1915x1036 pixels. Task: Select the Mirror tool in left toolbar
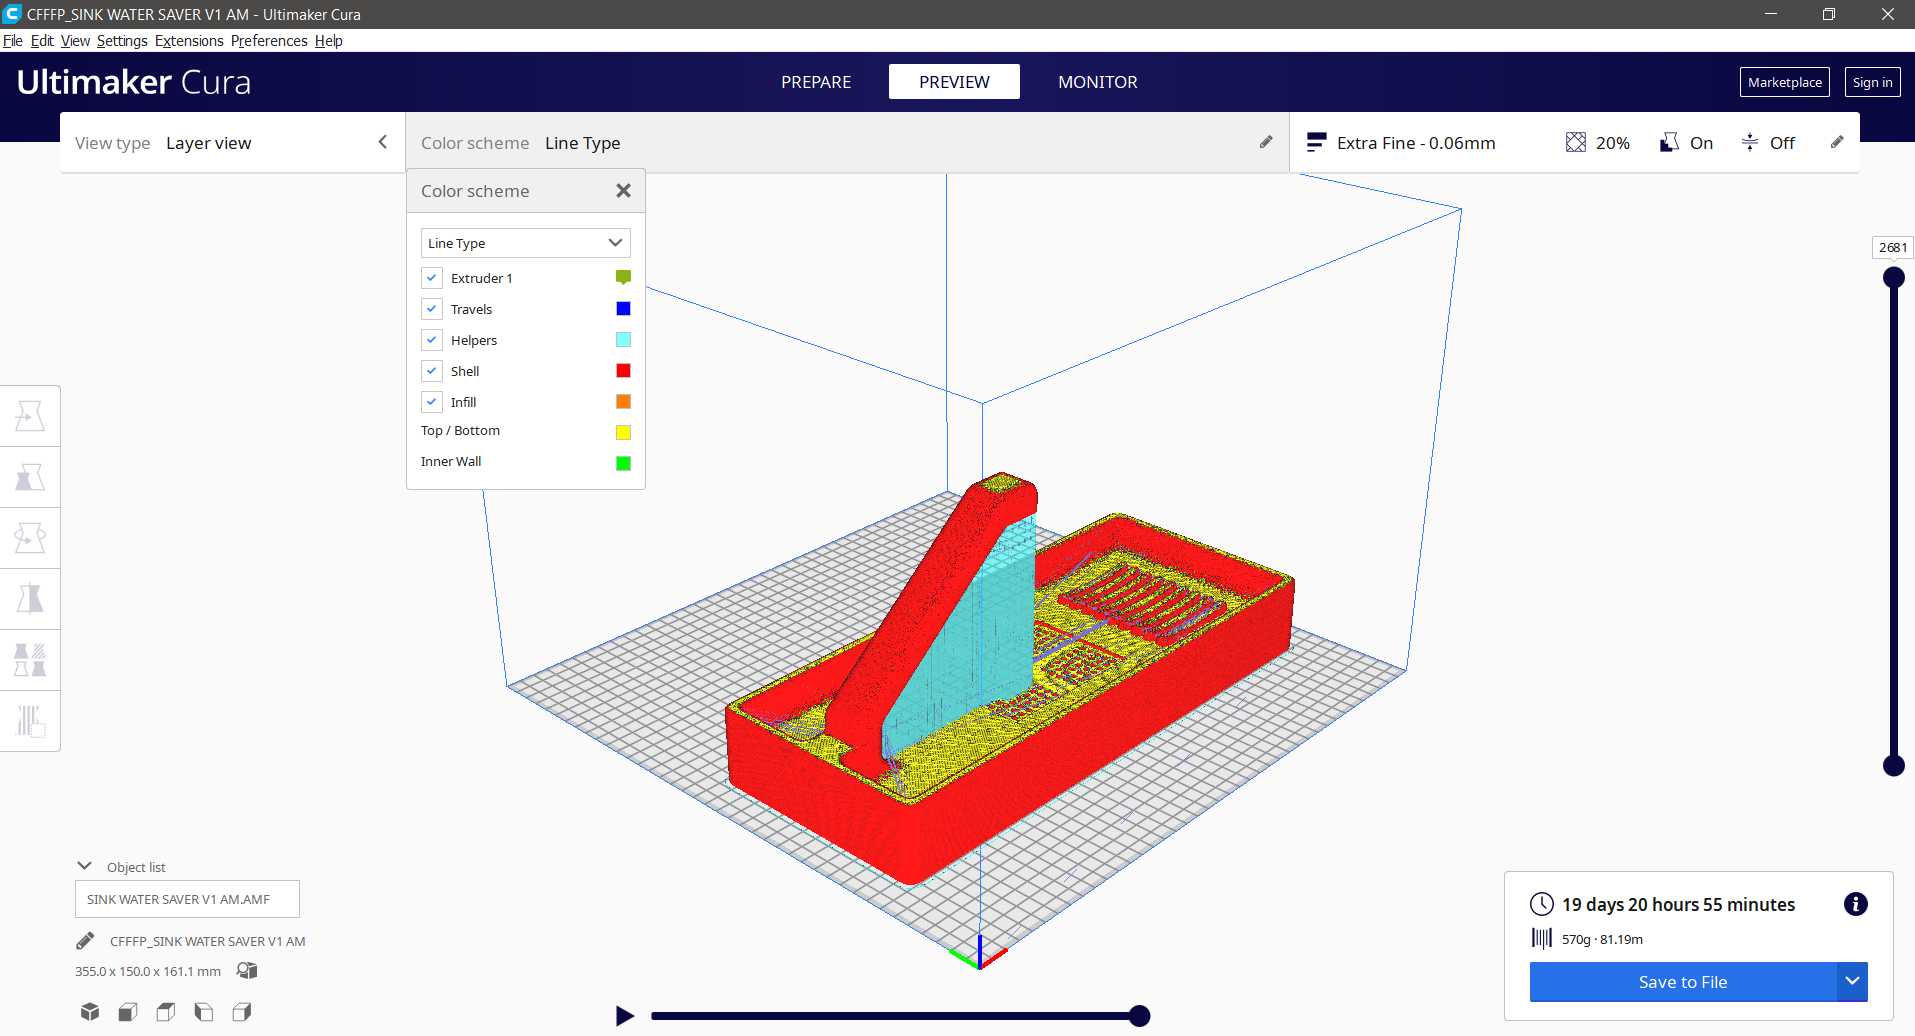point(30,599)
